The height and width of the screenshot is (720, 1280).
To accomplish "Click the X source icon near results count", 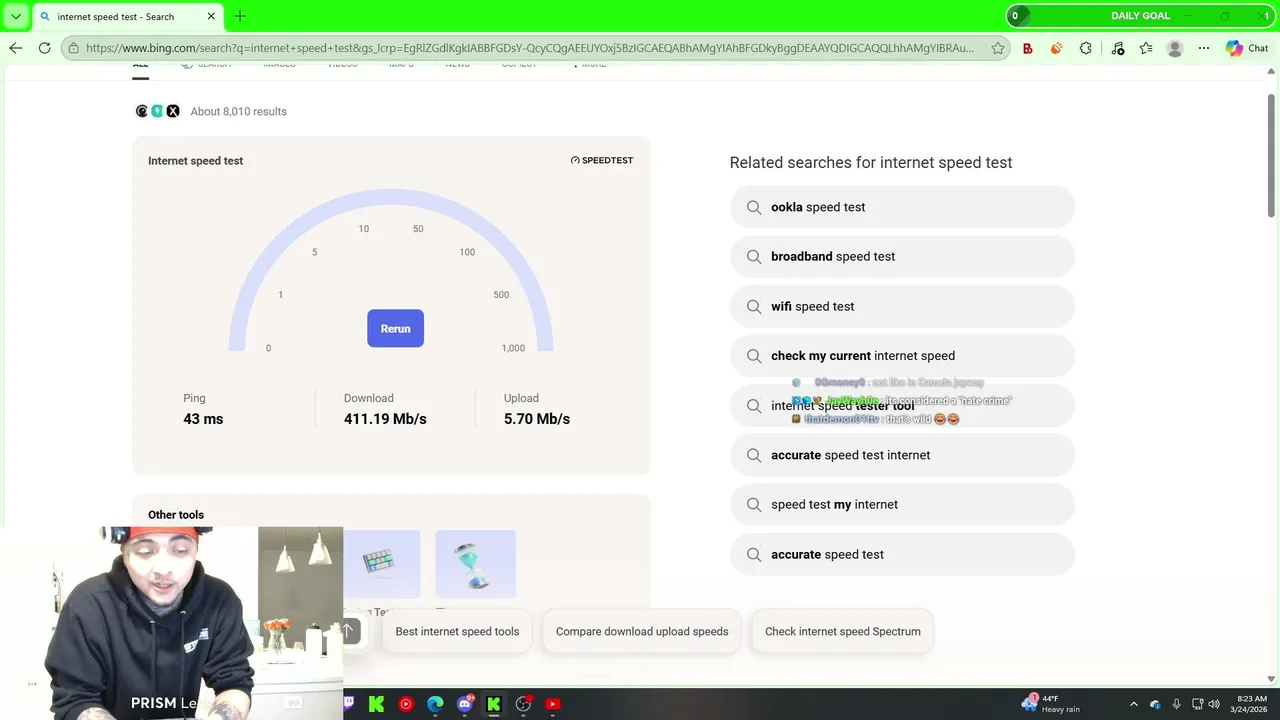I will point(173,111).
